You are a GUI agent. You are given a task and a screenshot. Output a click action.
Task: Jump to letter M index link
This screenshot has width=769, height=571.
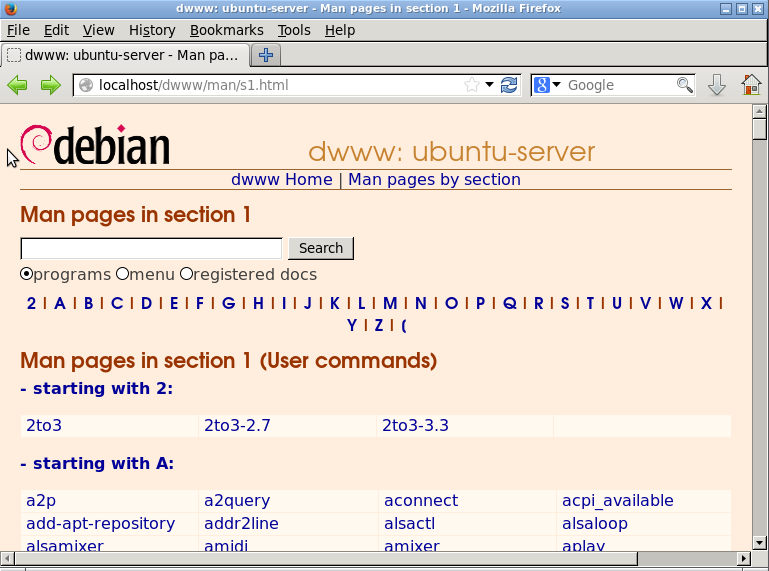[390, 303]
